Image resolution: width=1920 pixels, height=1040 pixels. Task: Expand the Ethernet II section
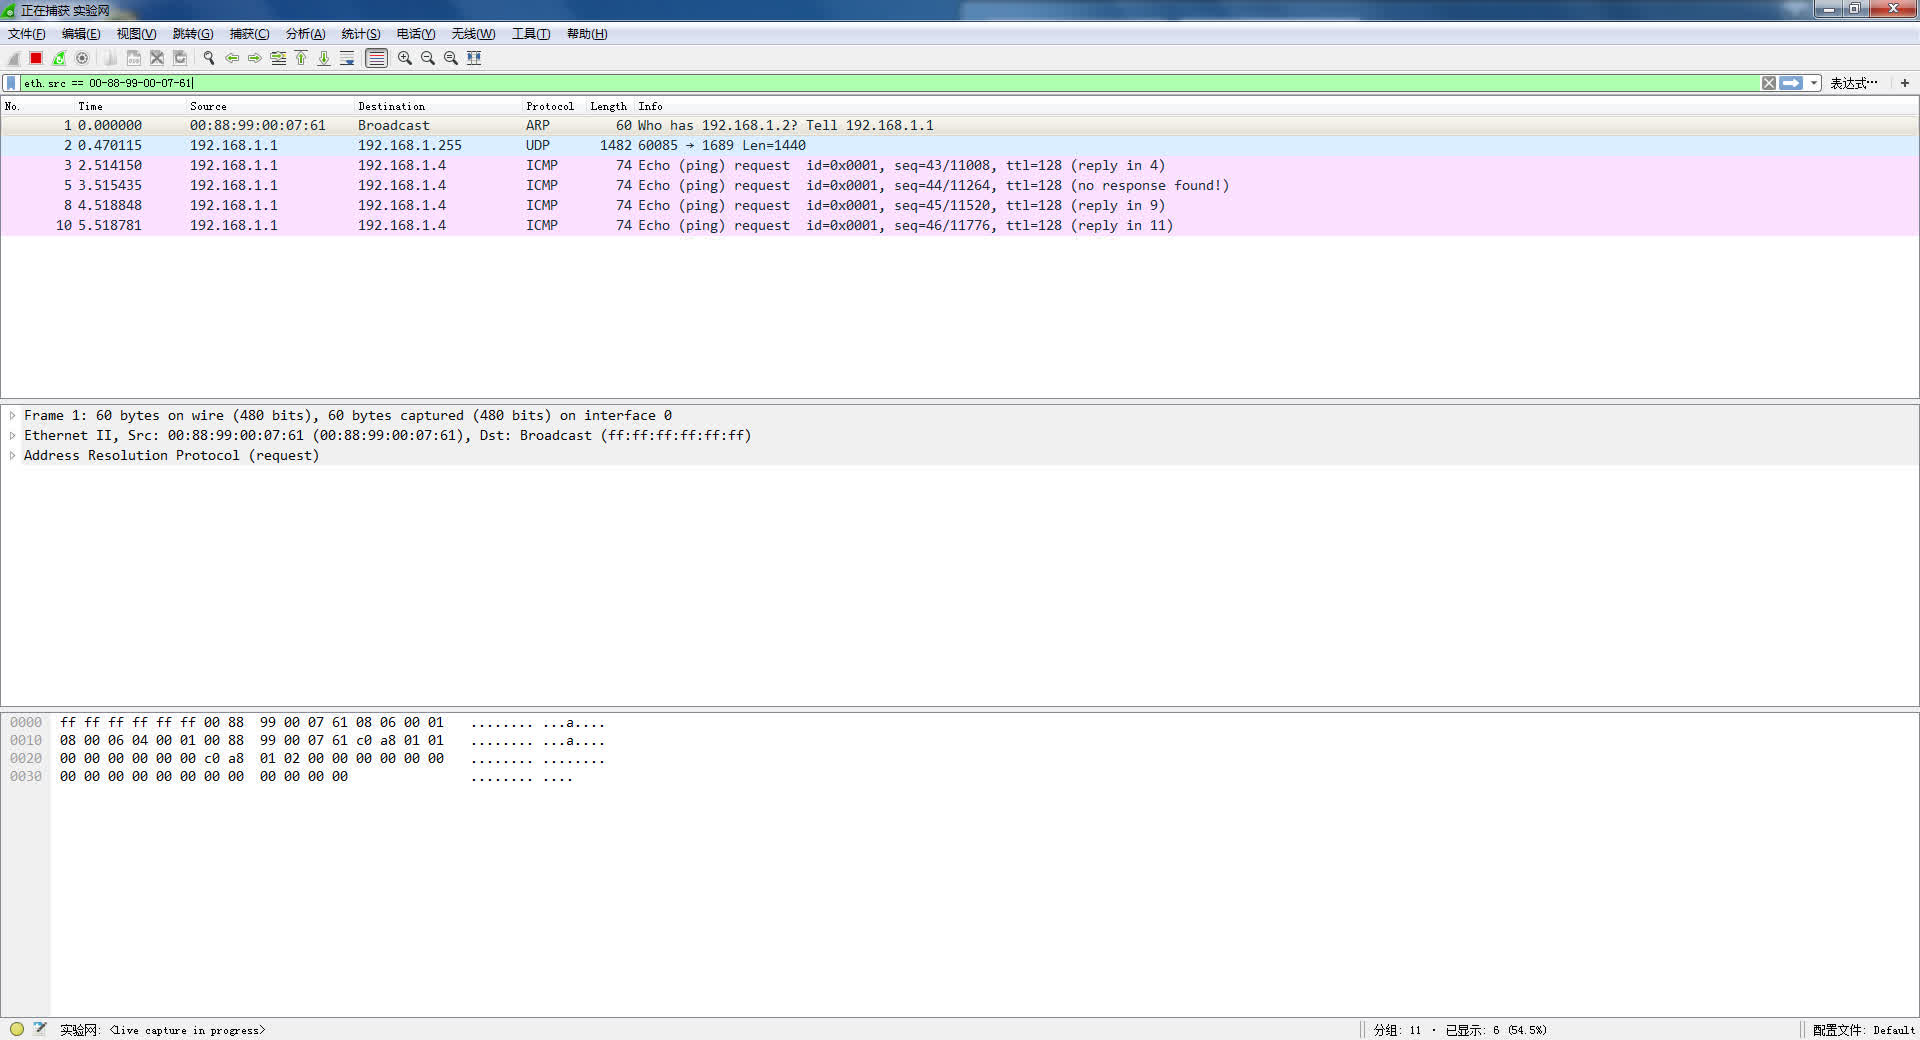pyautogui.click(x=12, y=435)
